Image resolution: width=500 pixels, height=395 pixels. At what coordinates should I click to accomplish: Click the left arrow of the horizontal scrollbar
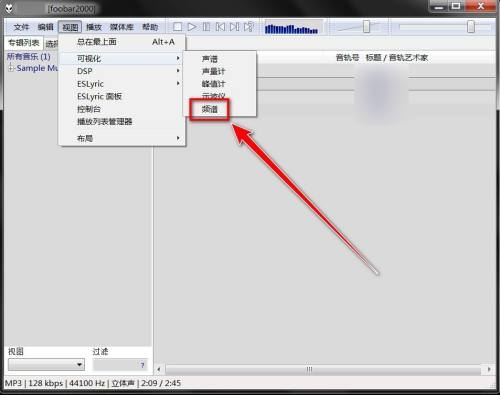tap(159, 369)
